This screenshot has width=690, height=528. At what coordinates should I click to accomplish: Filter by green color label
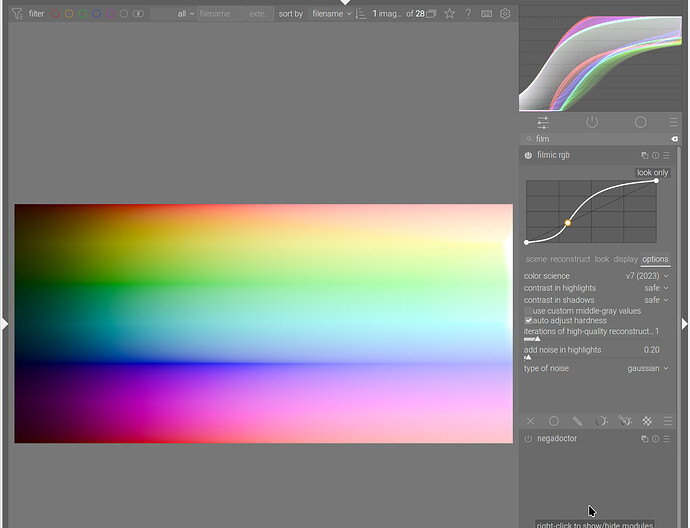(83, 14)
